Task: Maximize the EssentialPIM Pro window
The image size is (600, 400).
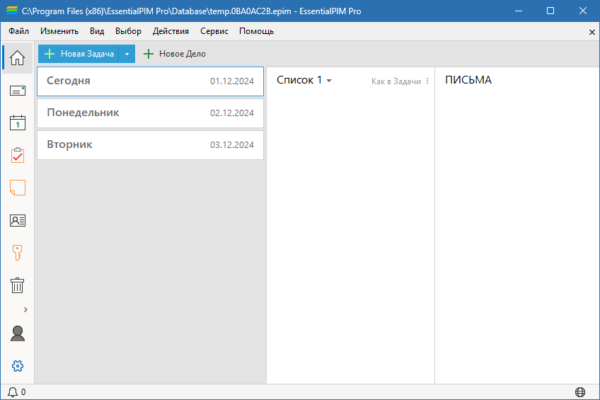Action: click(x=550, y=11)
